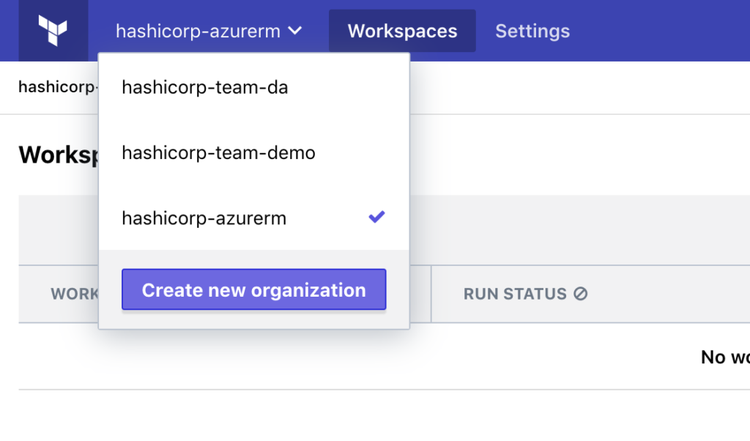The image size is (750, 441).
Task: Open the Workspaces tab
Action: click(x=402, y=31)
